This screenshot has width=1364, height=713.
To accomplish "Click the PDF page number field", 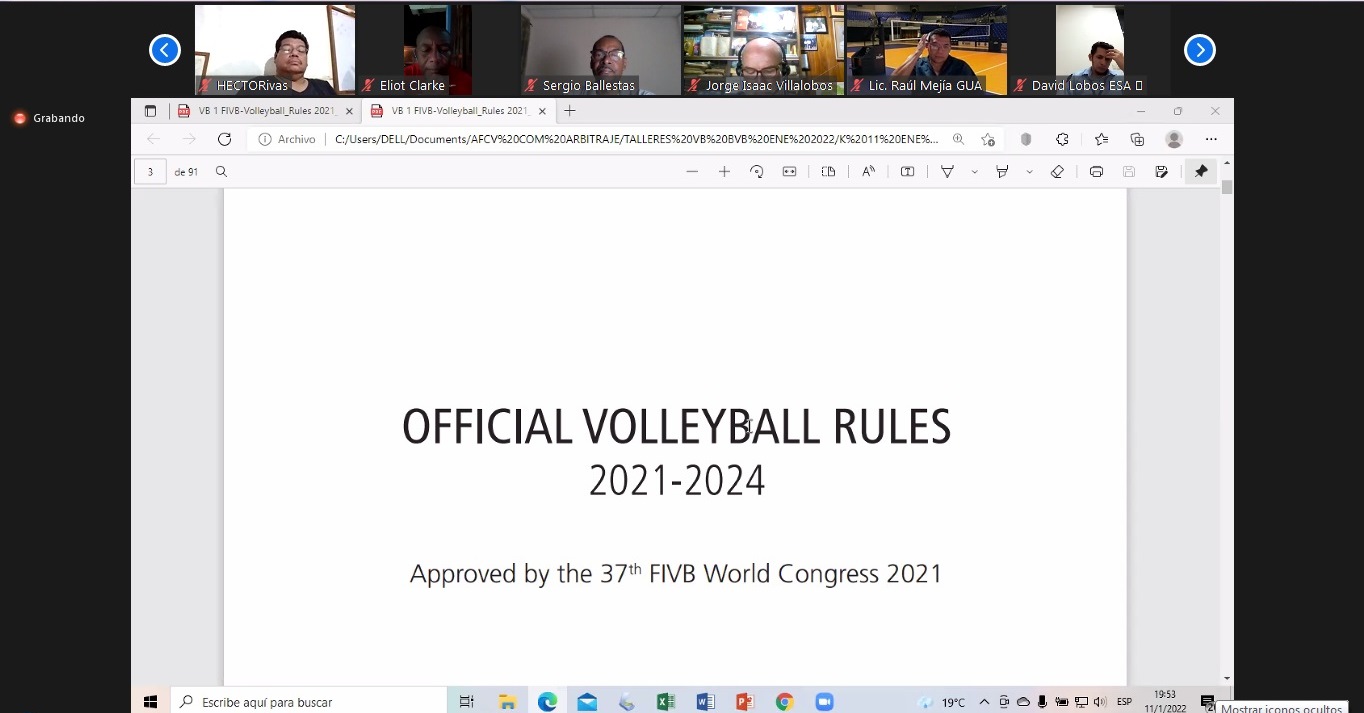I will (150, 172).
